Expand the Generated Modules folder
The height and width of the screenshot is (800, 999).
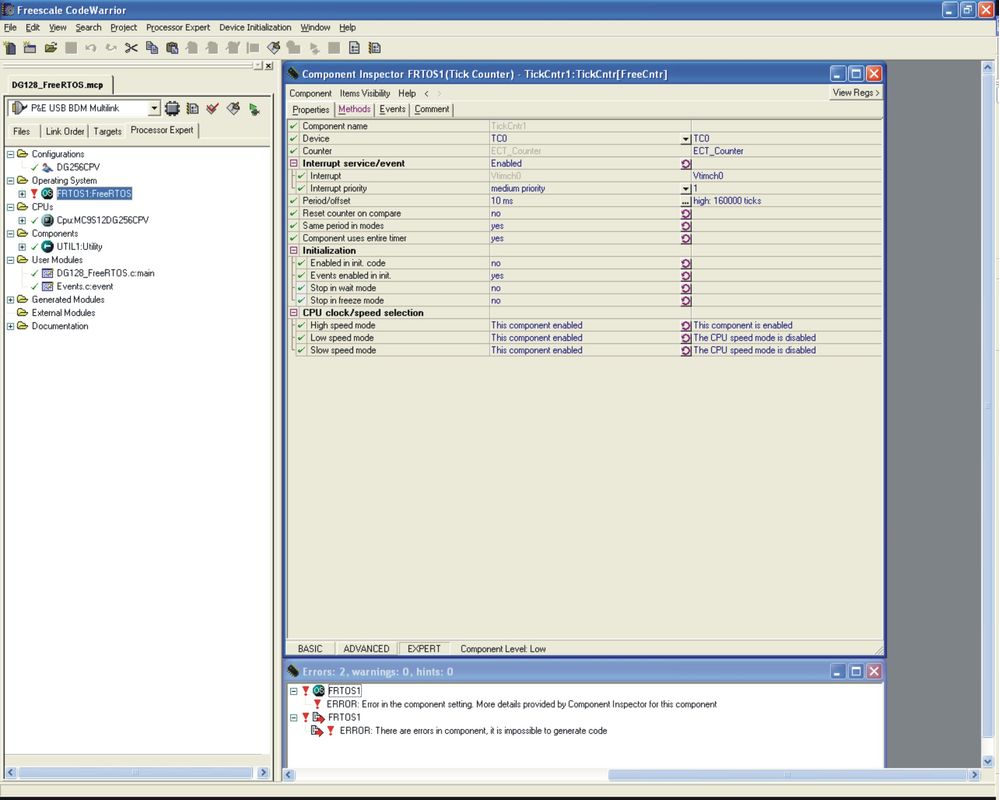click(x=10, y=299)
